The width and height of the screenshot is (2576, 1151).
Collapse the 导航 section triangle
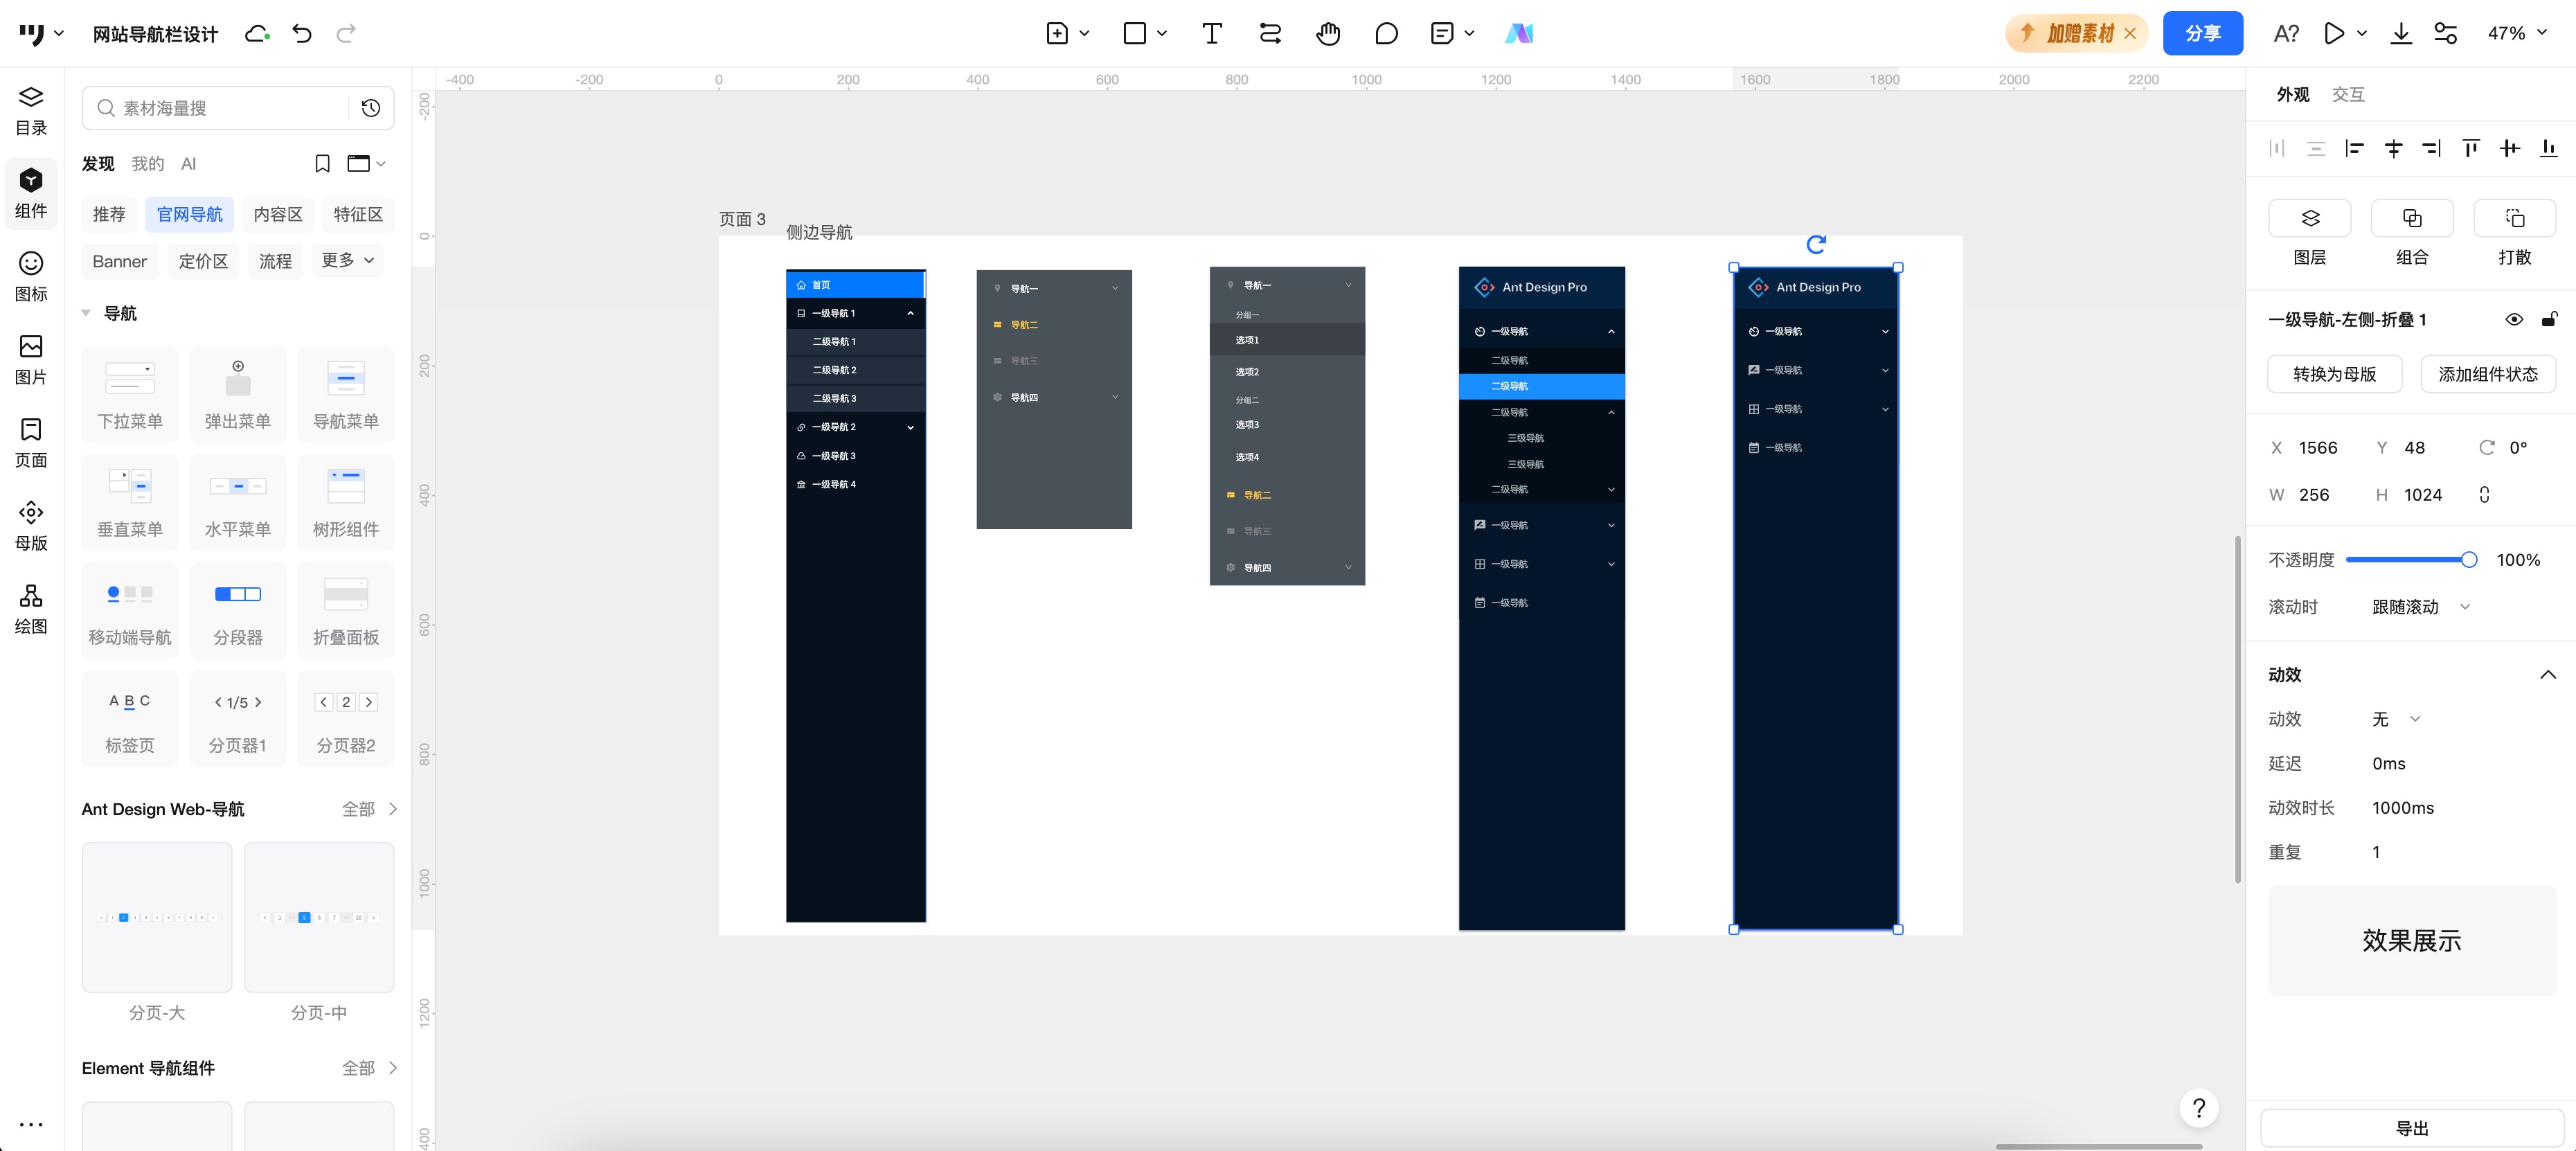[x=87, y=313]
